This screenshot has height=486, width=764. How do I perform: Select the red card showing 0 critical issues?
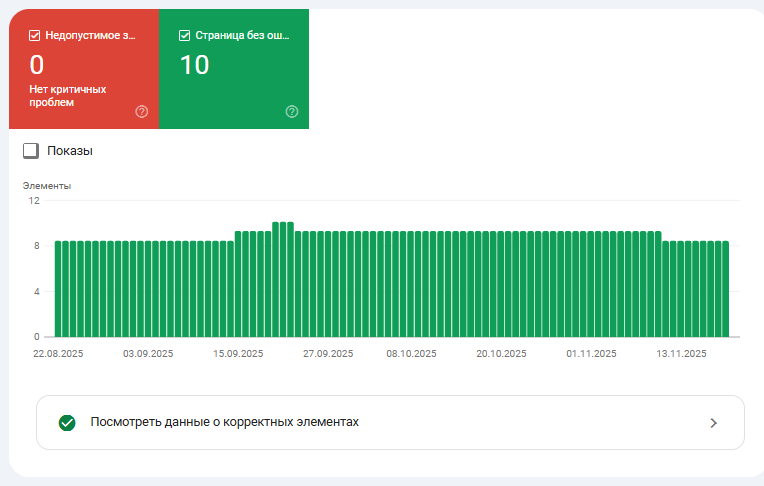click(84, 69)
